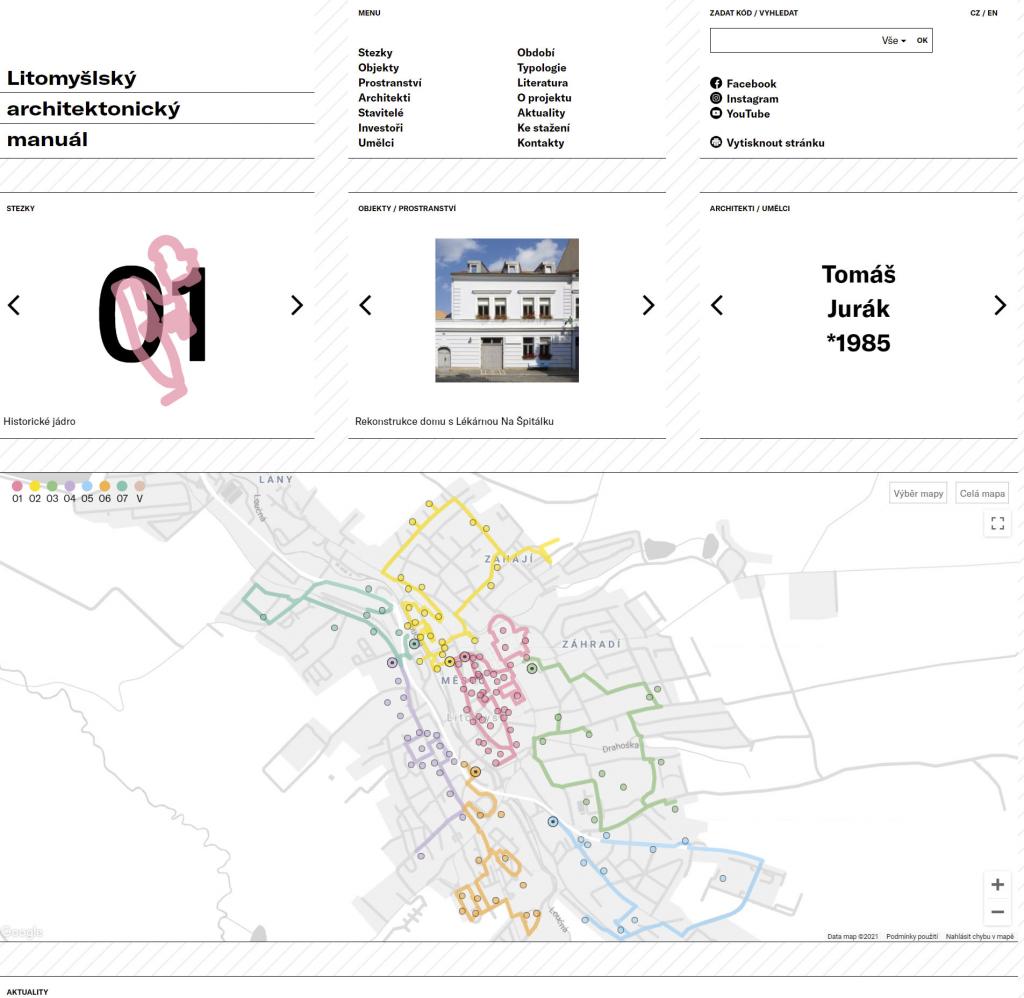The image size is (1024, 998).
Task: Open the Vše search filter dropdown
Action: point(893,41)
